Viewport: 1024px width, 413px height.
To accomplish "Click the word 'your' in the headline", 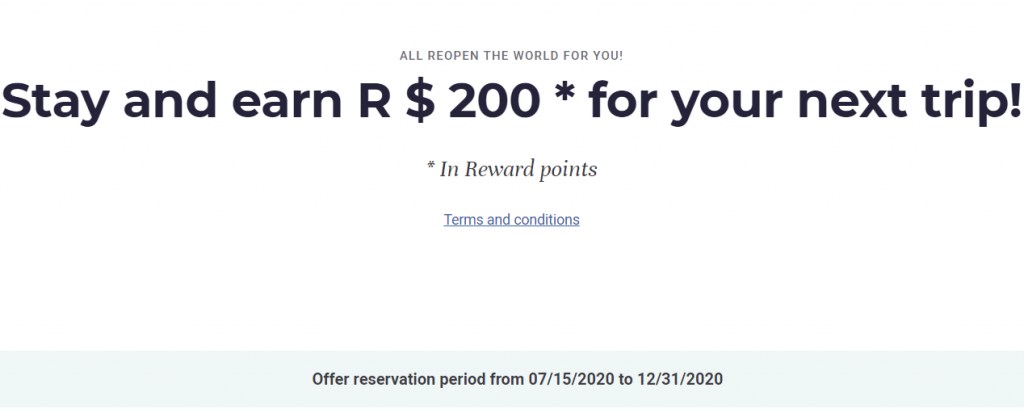I will [x=727, y=105].
